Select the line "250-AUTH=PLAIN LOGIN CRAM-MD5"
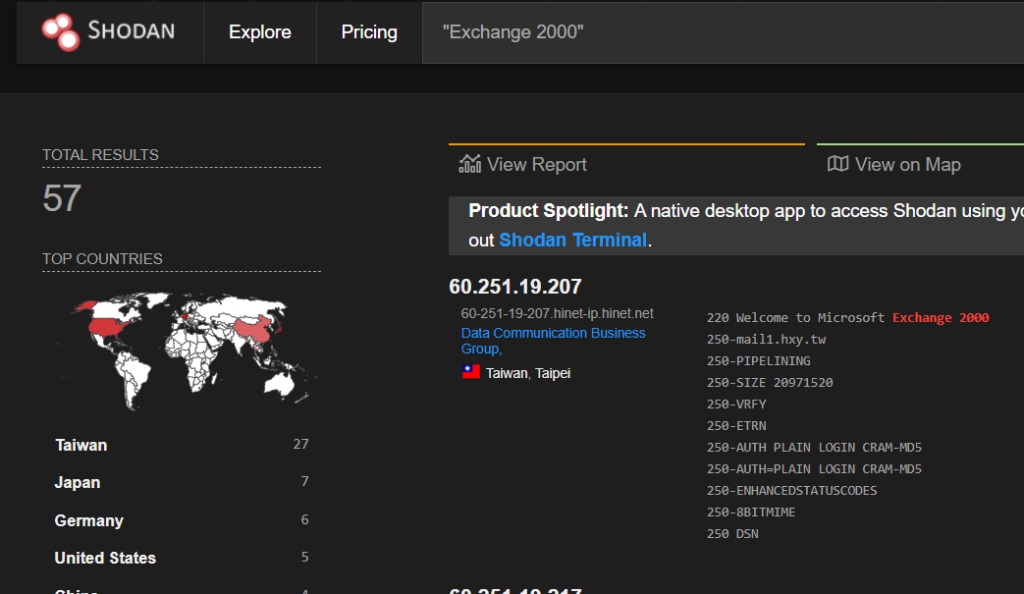 point(814,469)
